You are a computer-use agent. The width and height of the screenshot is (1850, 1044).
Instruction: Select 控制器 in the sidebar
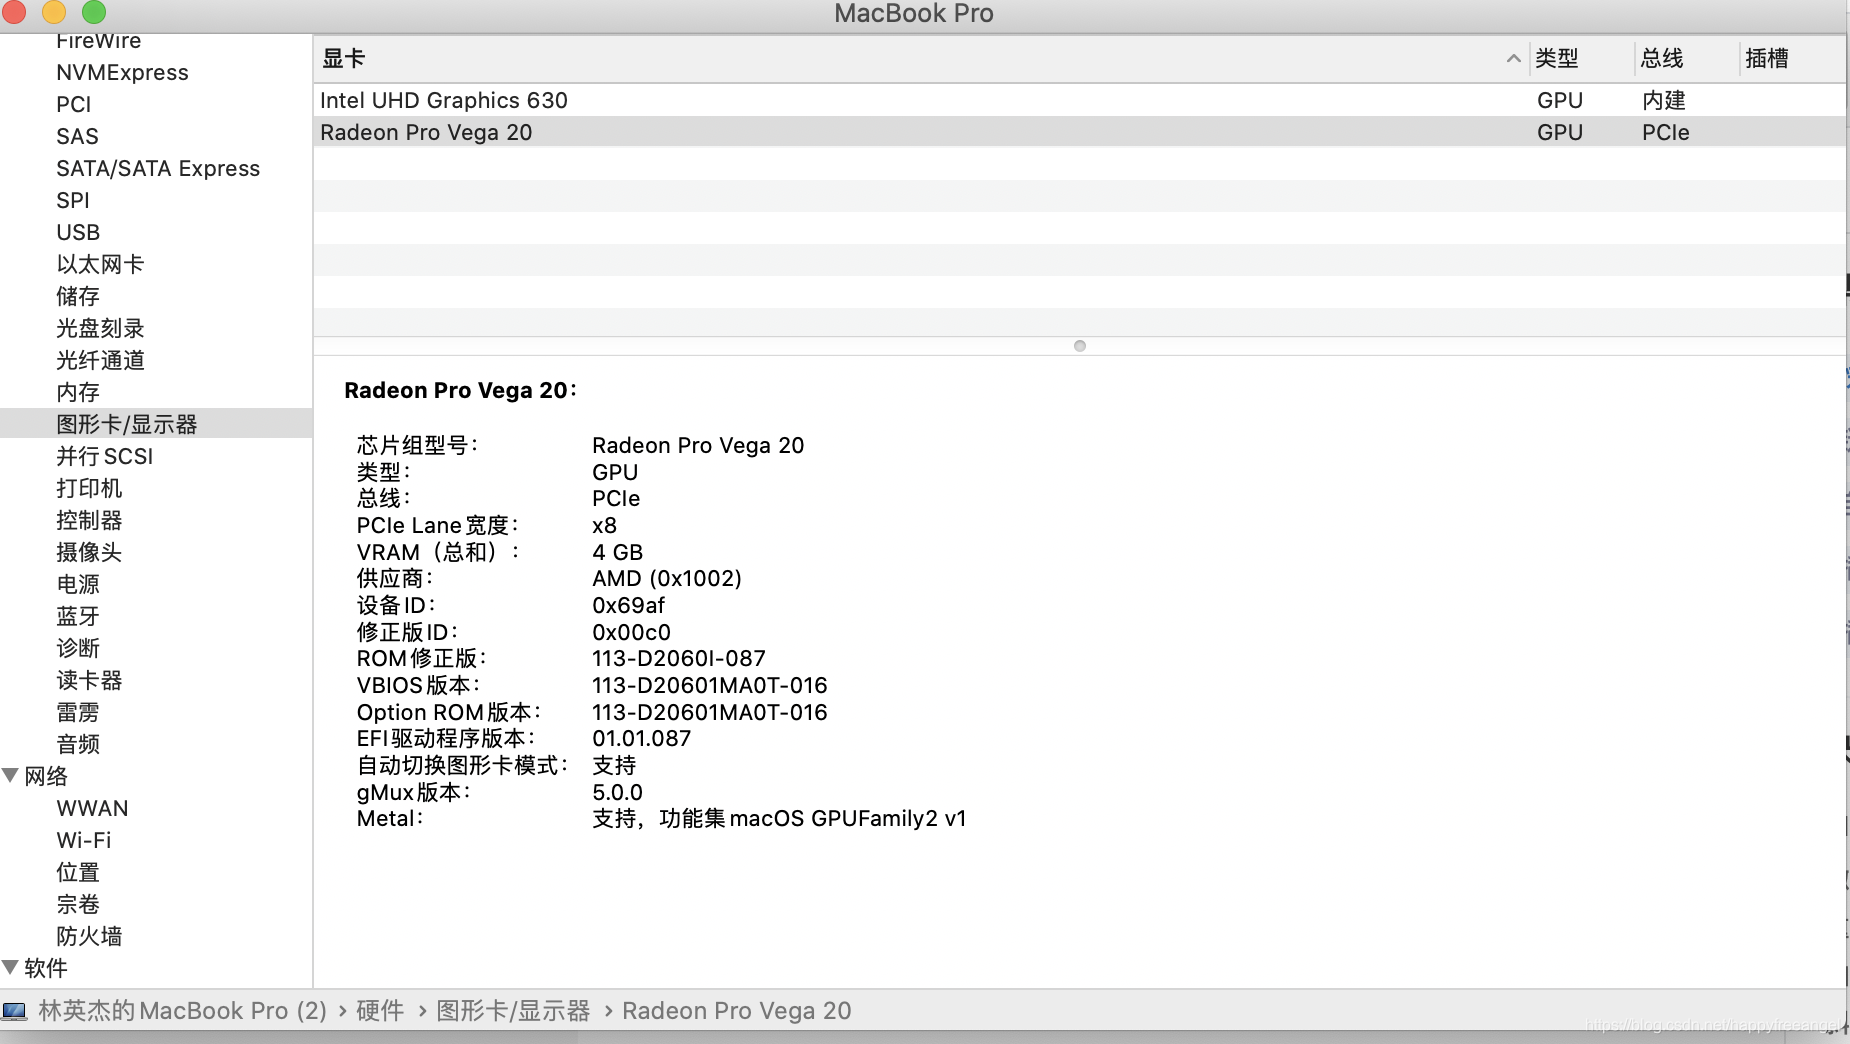coord(89,521)
